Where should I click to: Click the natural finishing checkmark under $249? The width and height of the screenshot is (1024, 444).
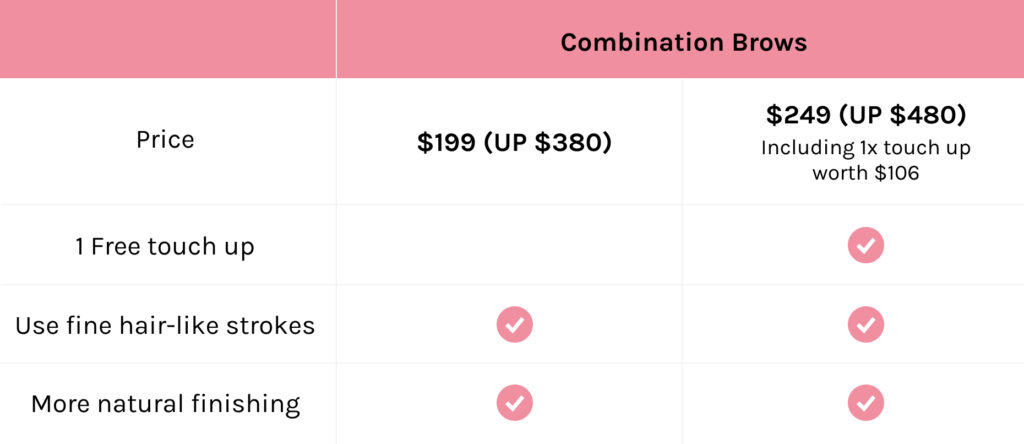click(x=865, y=403)
